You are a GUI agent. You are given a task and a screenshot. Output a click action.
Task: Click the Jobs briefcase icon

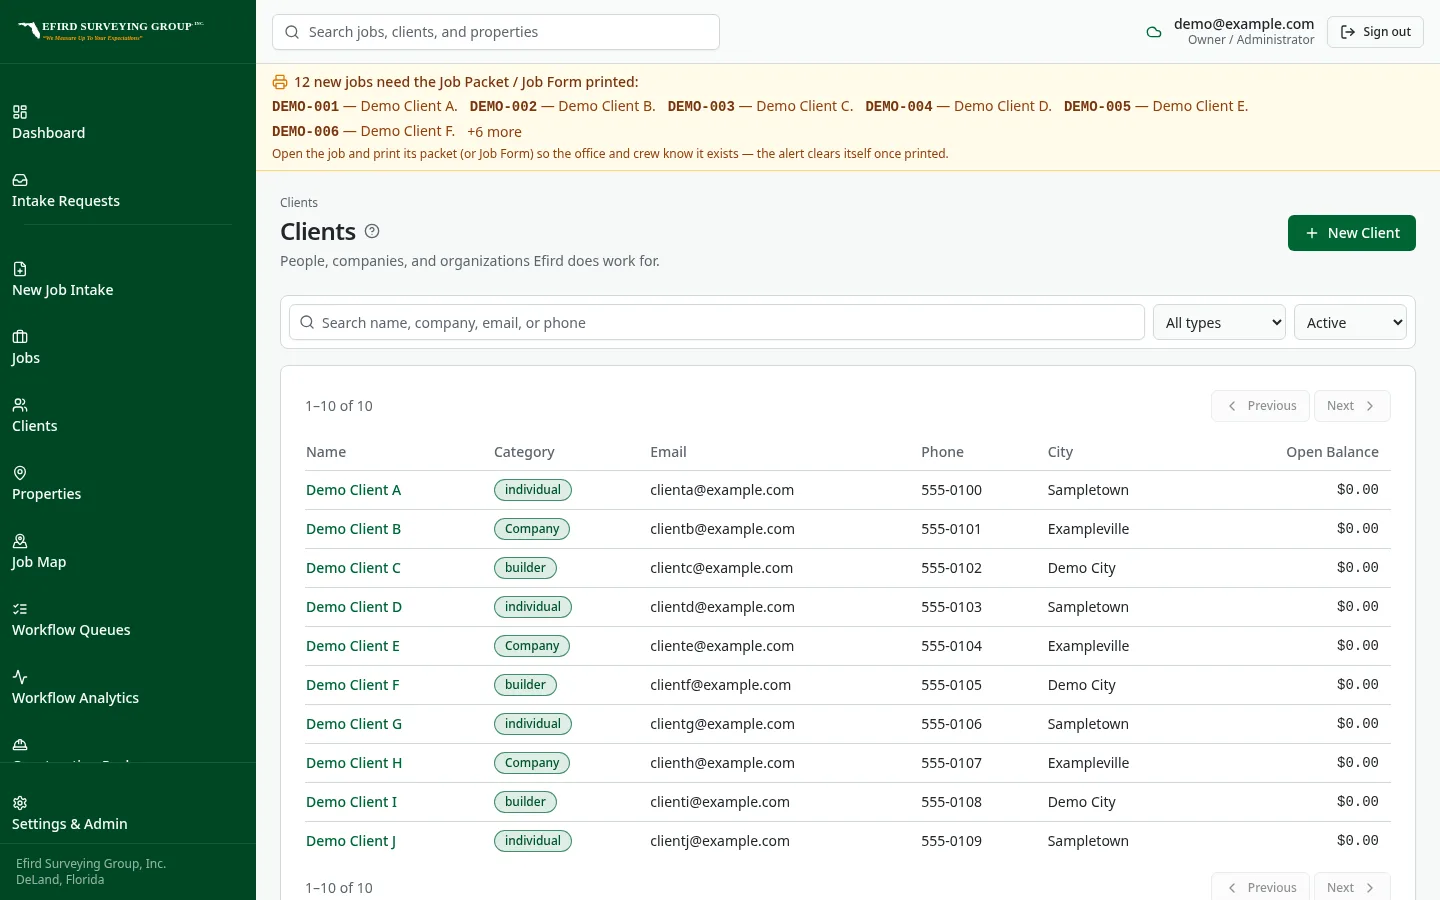20,337
